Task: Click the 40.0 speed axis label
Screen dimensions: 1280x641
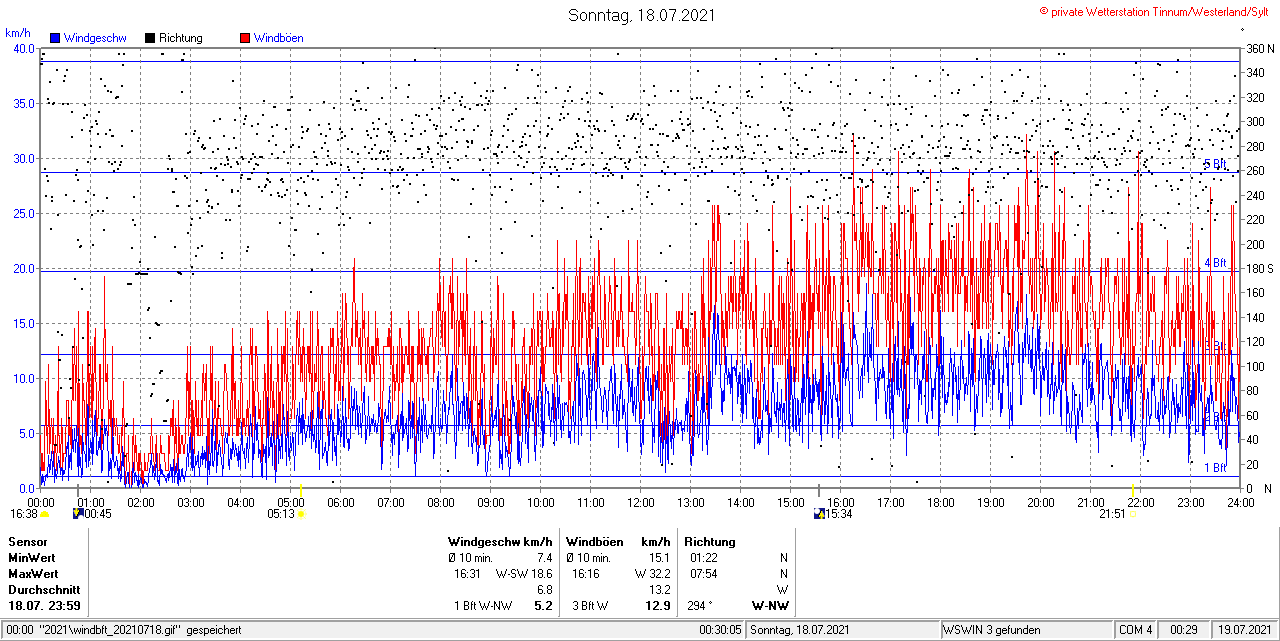Action: 24,48
